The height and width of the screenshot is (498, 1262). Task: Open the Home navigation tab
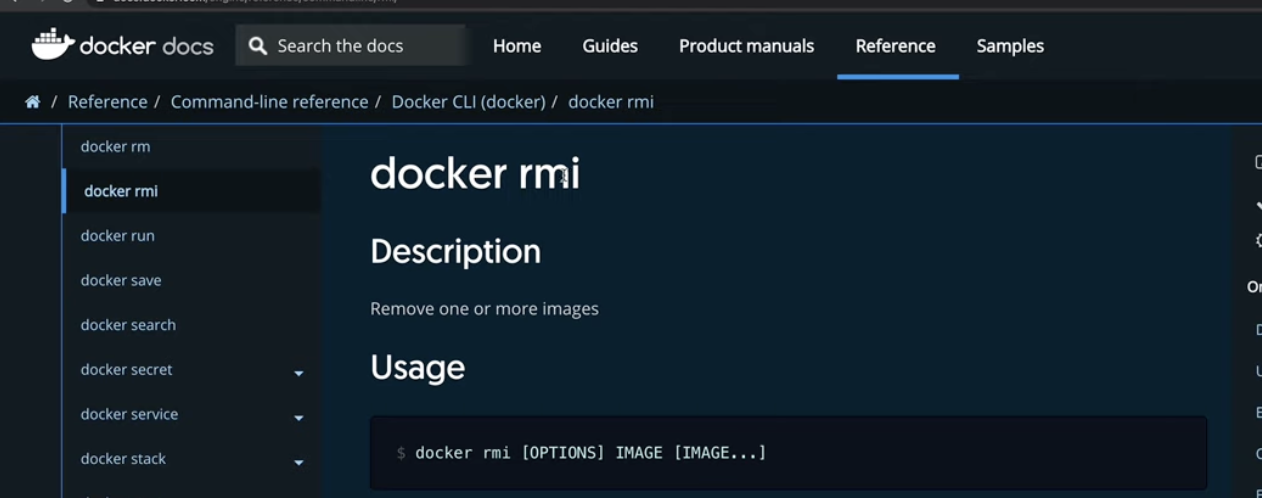click(517, 46)
